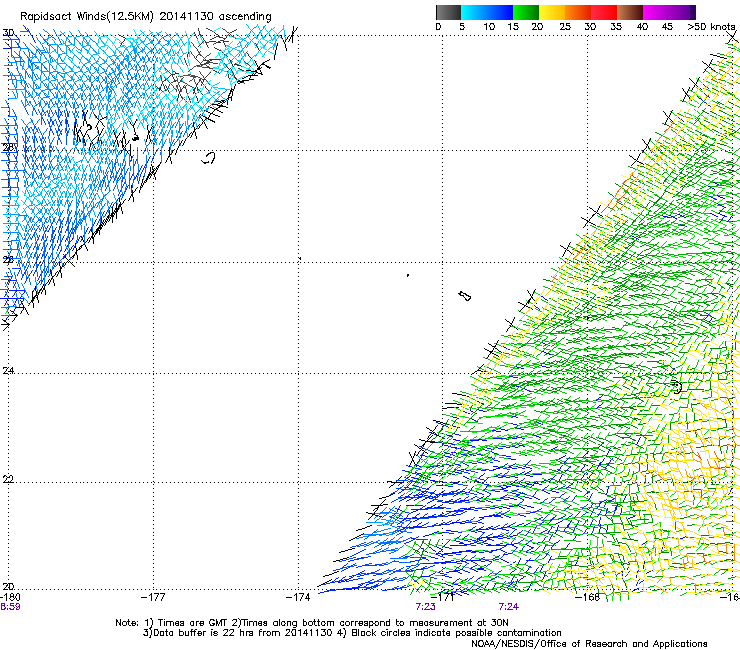Click the 'NOAA/NESDIS/Office of Research and Applications' credit
This screenshot has height=650, width=740.
[x=589, y=644]
